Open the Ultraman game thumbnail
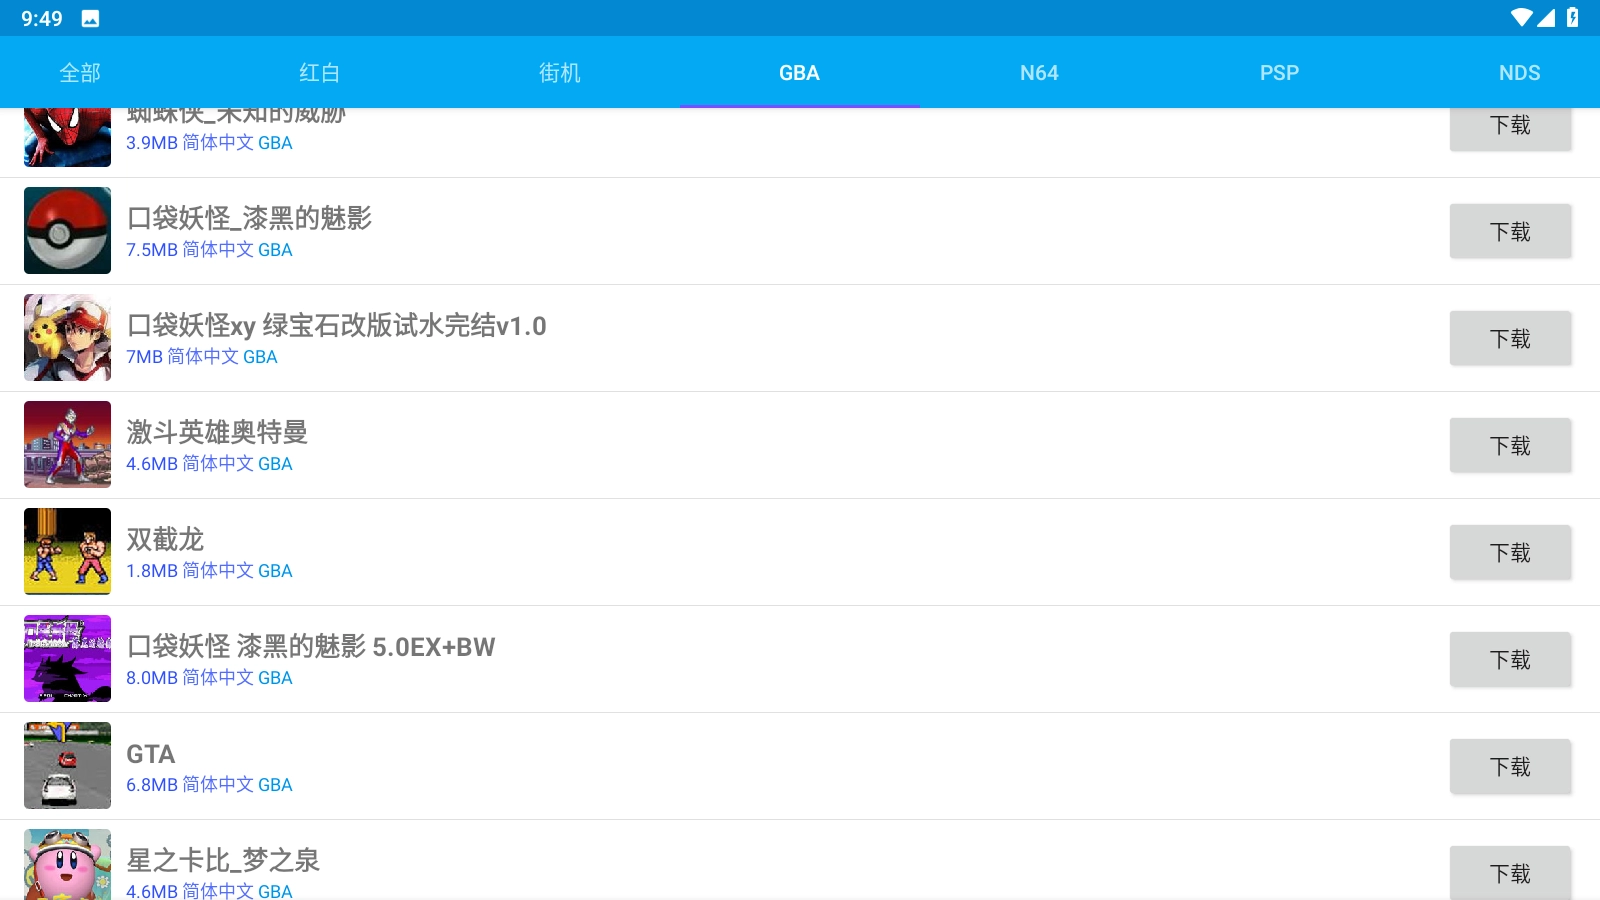The height and width of the screenshot is (900, 1600). 67,445
